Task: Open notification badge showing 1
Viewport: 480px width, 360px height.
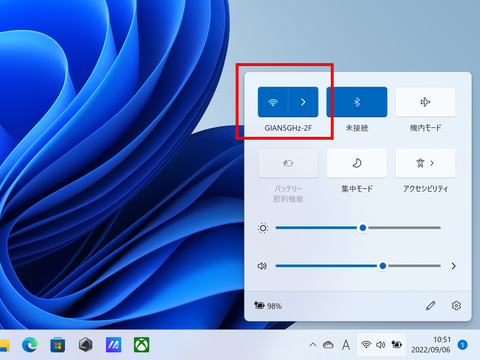Action: [462, 345]
